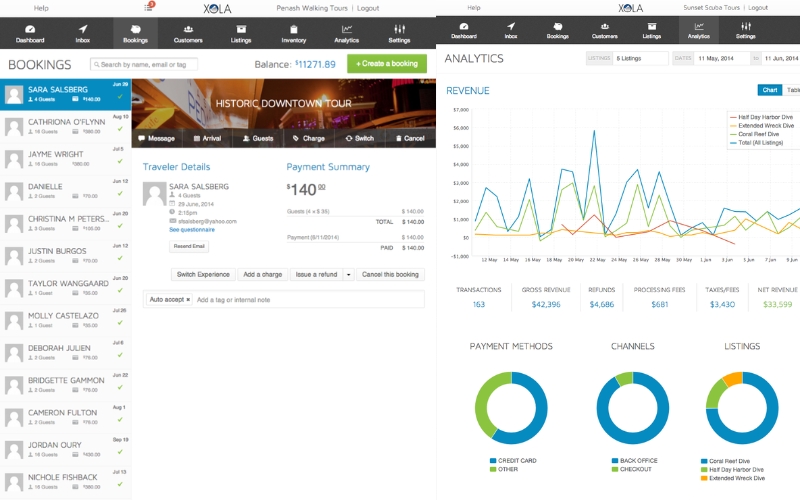
Task: Click Extended Wreck Dive chart legend entry
Action: pos(762,126)
